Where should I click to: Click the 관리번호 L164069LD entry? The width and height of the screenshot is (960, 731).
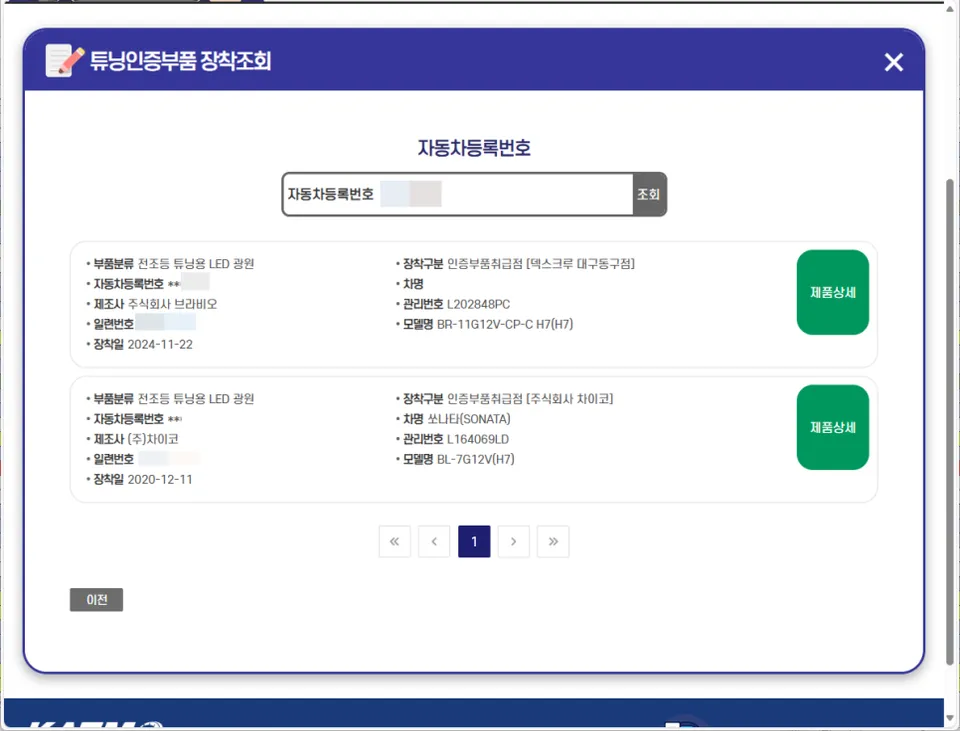[456, 439]
